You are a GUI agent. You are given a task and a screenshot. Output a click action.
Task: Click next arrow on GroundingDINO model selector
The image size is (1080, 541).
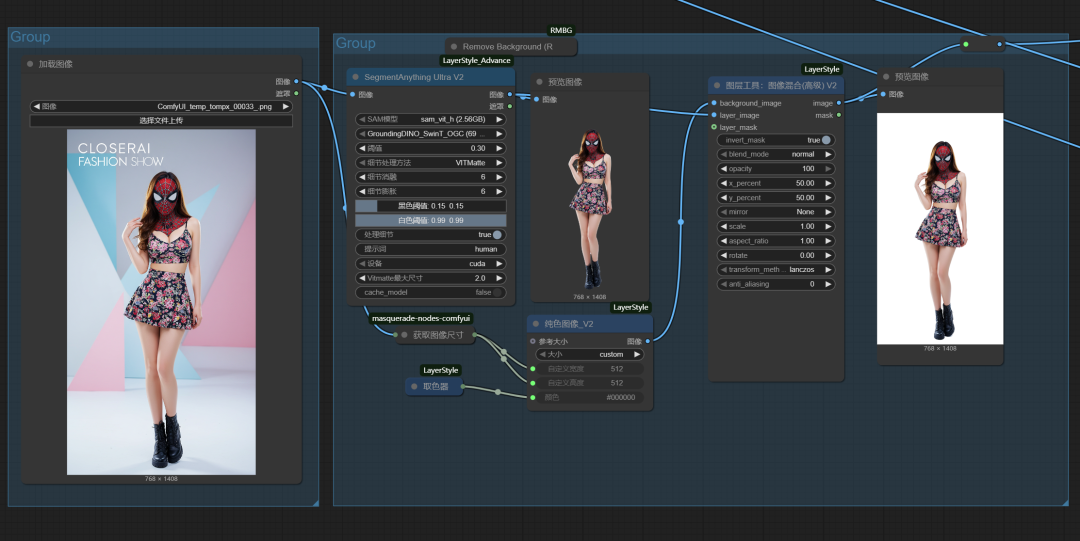499,134
